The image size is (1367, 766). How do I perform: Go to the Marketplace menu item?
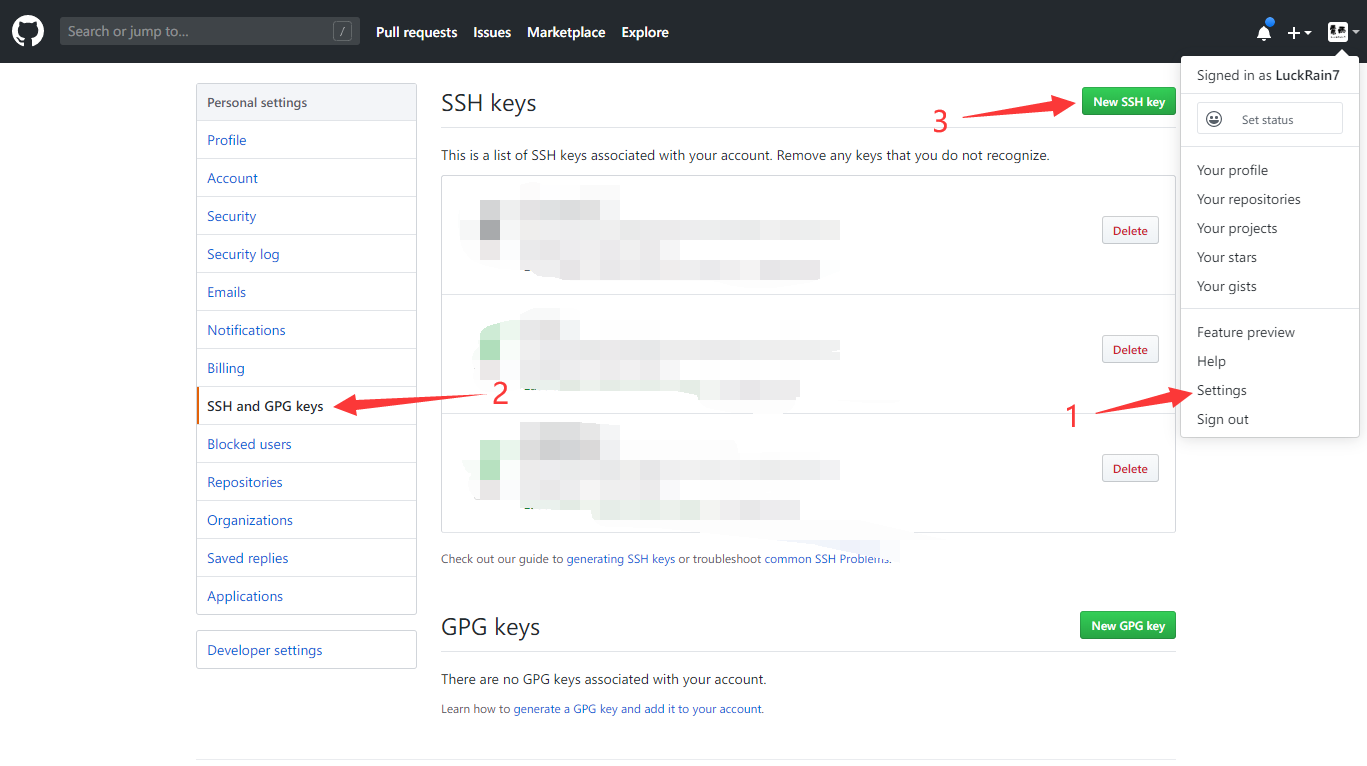coord(565,31)
